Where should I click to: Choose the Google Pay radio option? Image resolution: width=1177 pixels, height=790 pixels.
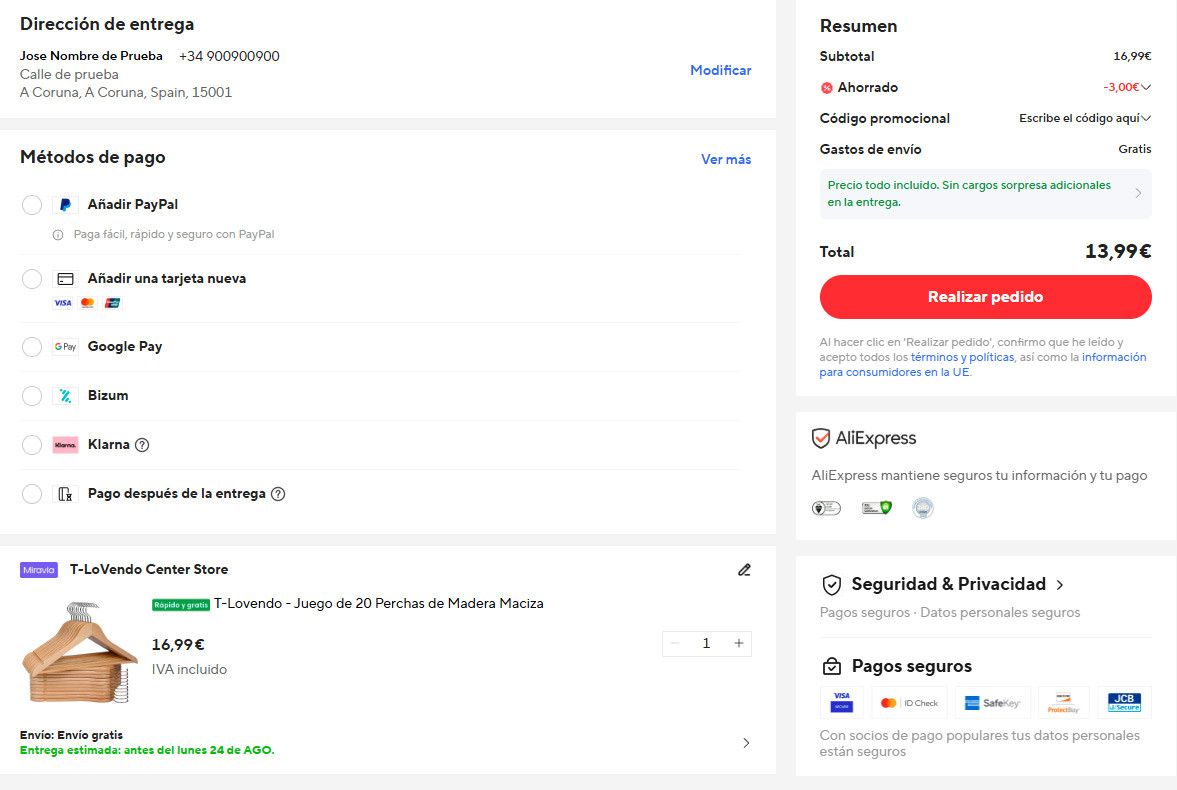[32, 347]
